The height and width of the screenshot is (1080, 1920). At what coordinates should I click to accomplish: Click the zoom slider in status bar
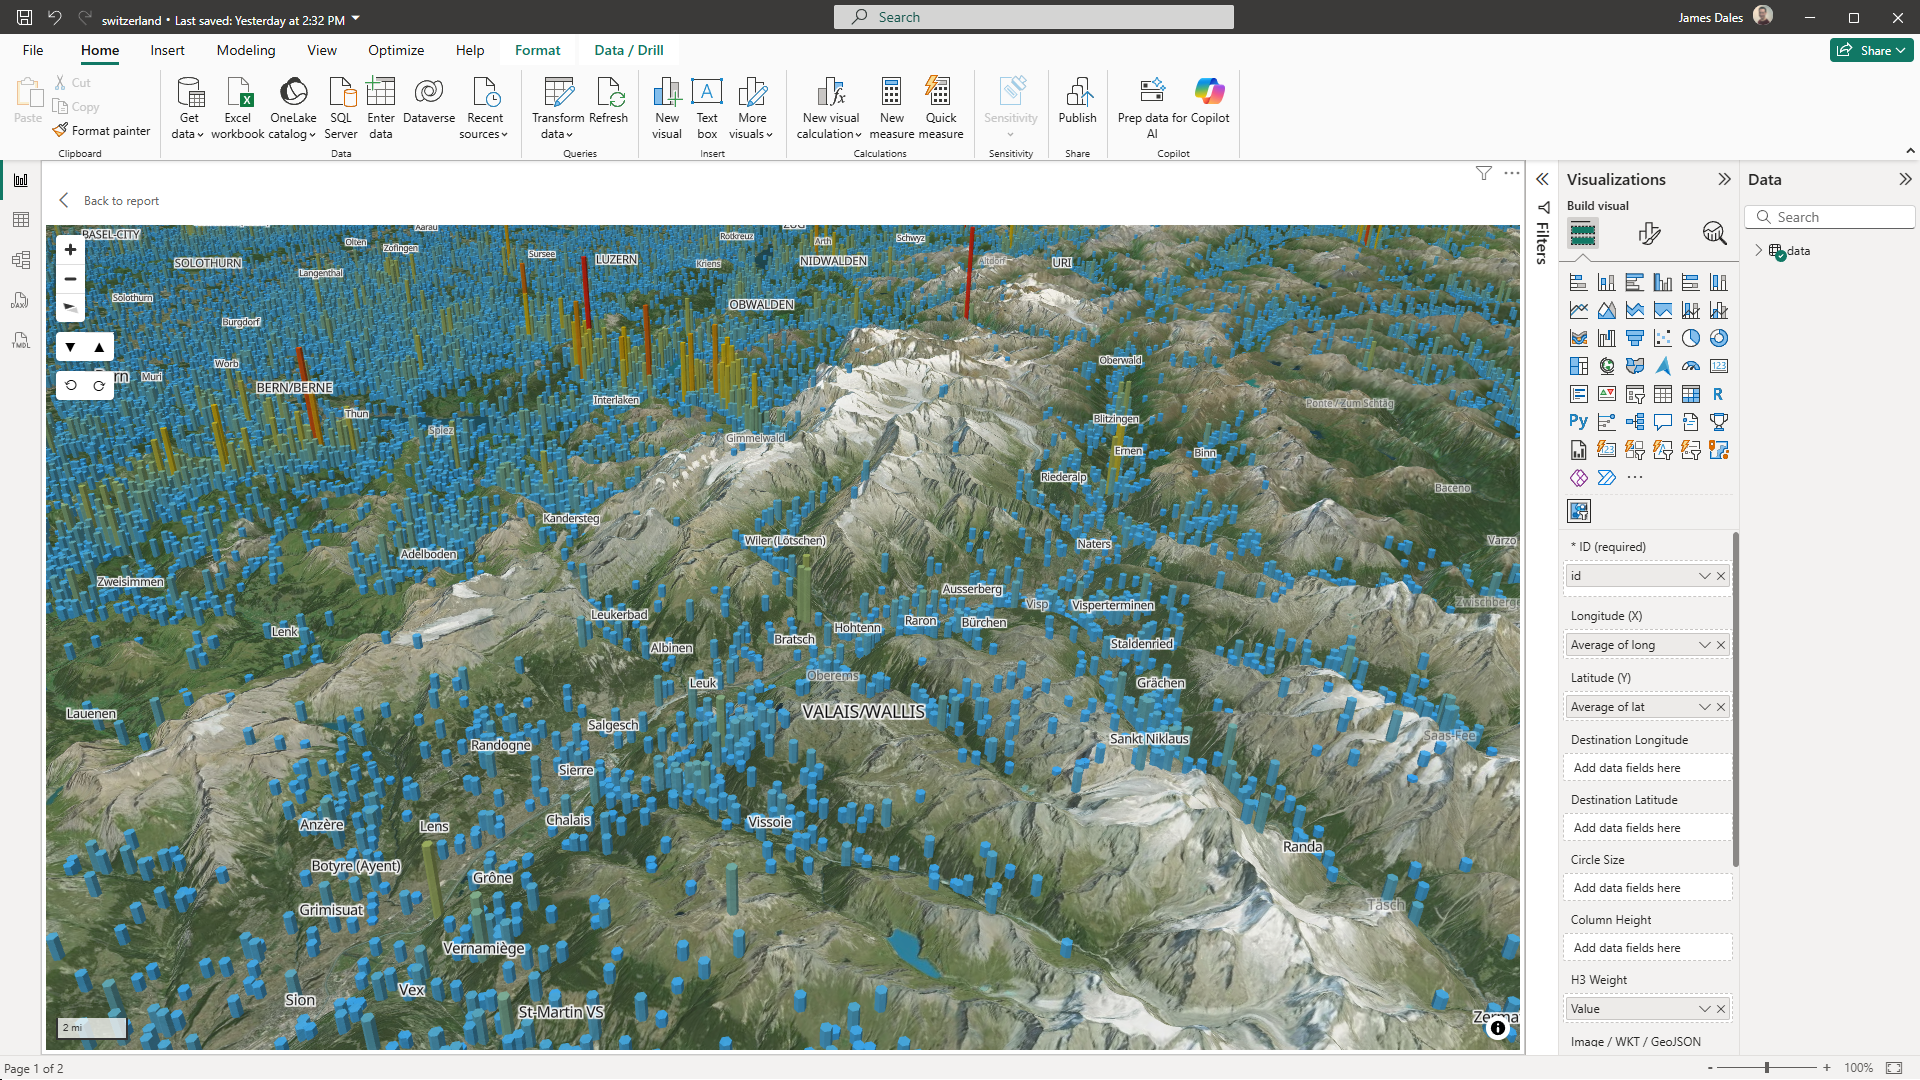point(1767,1068)
